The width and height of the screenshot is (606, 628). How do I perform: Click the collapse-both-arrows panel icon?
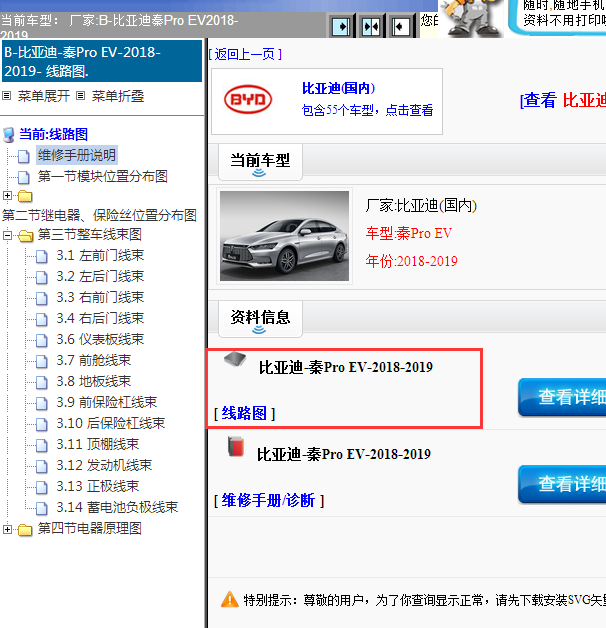371,27
